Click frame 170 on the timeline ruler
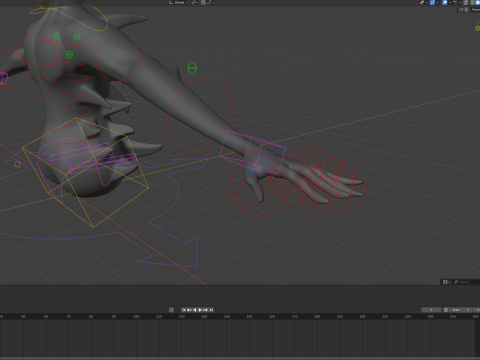The image size is (480, 360). 295,316
